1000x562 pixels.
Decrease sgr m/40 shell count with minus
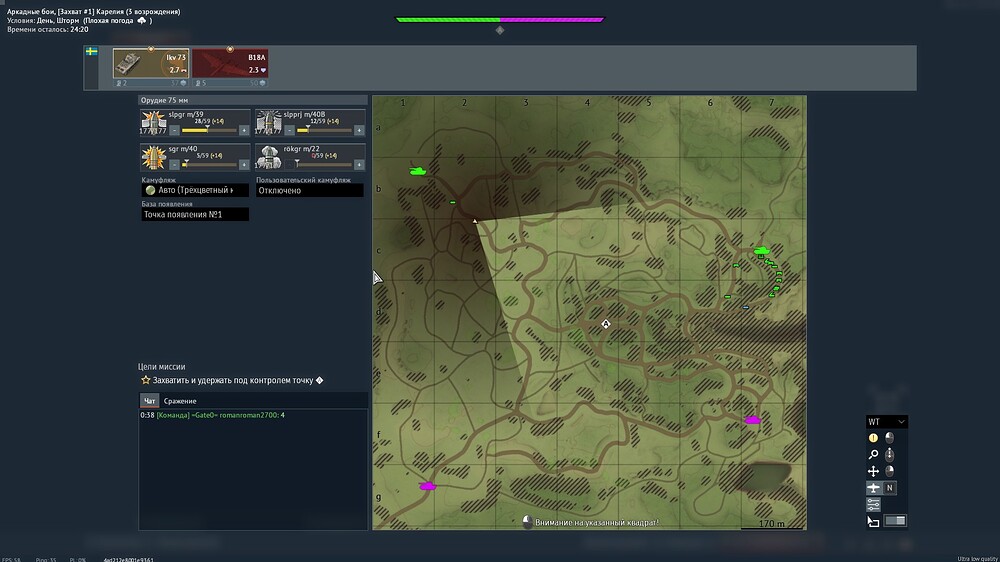pyautogui.click(x=174, y=165)
